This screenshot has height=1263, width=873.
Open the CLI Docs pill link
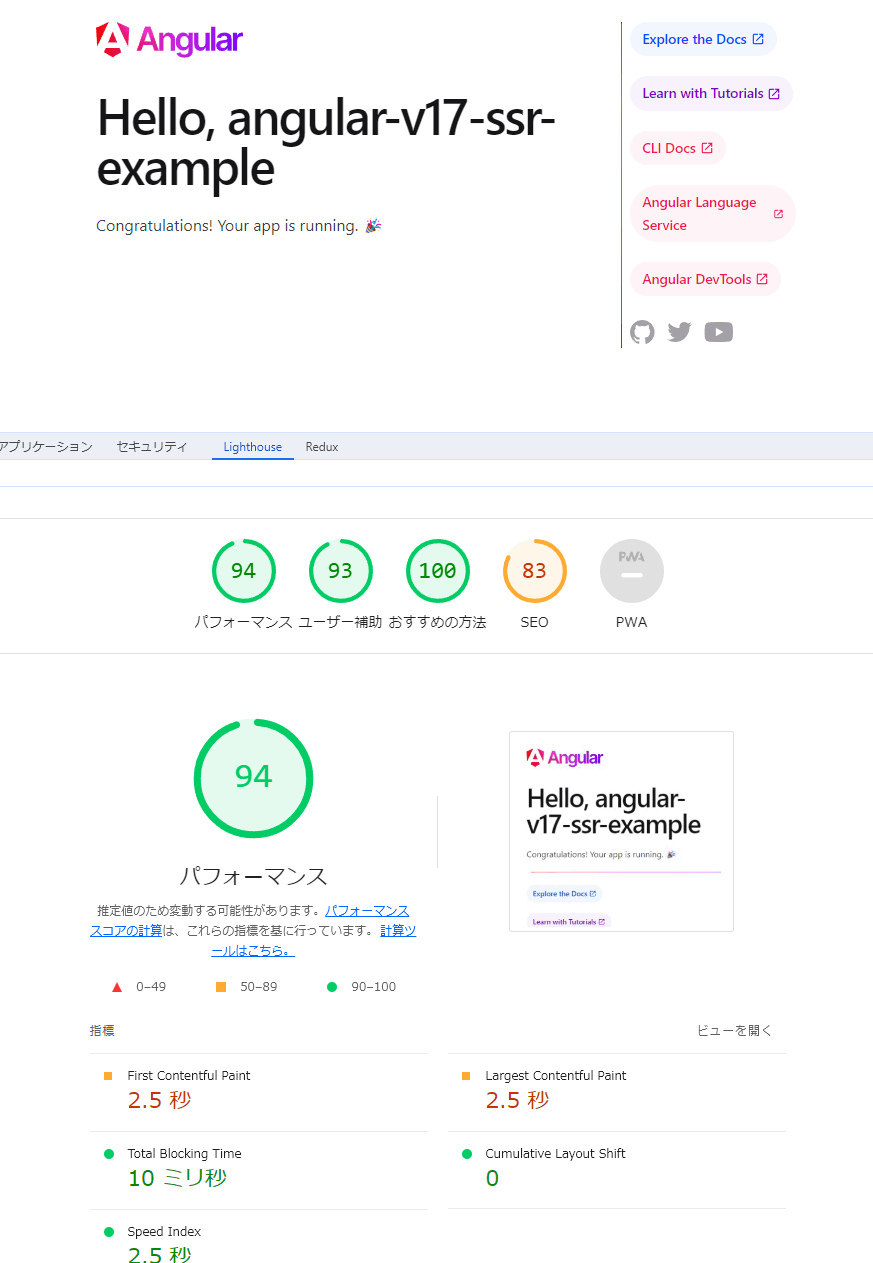(678, 148)
